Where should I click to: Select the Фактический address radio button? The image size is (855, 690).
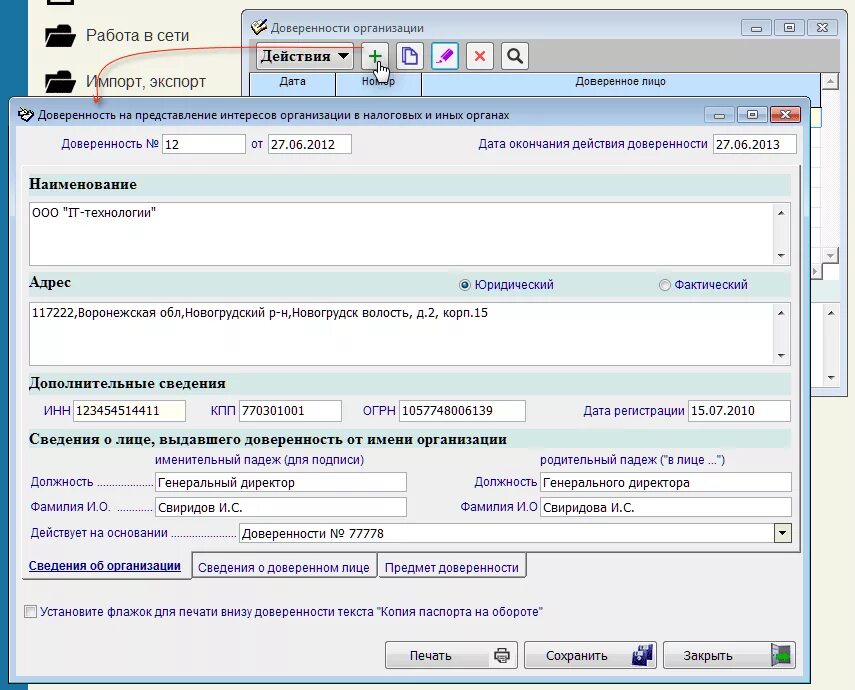(x=664, y=285)
